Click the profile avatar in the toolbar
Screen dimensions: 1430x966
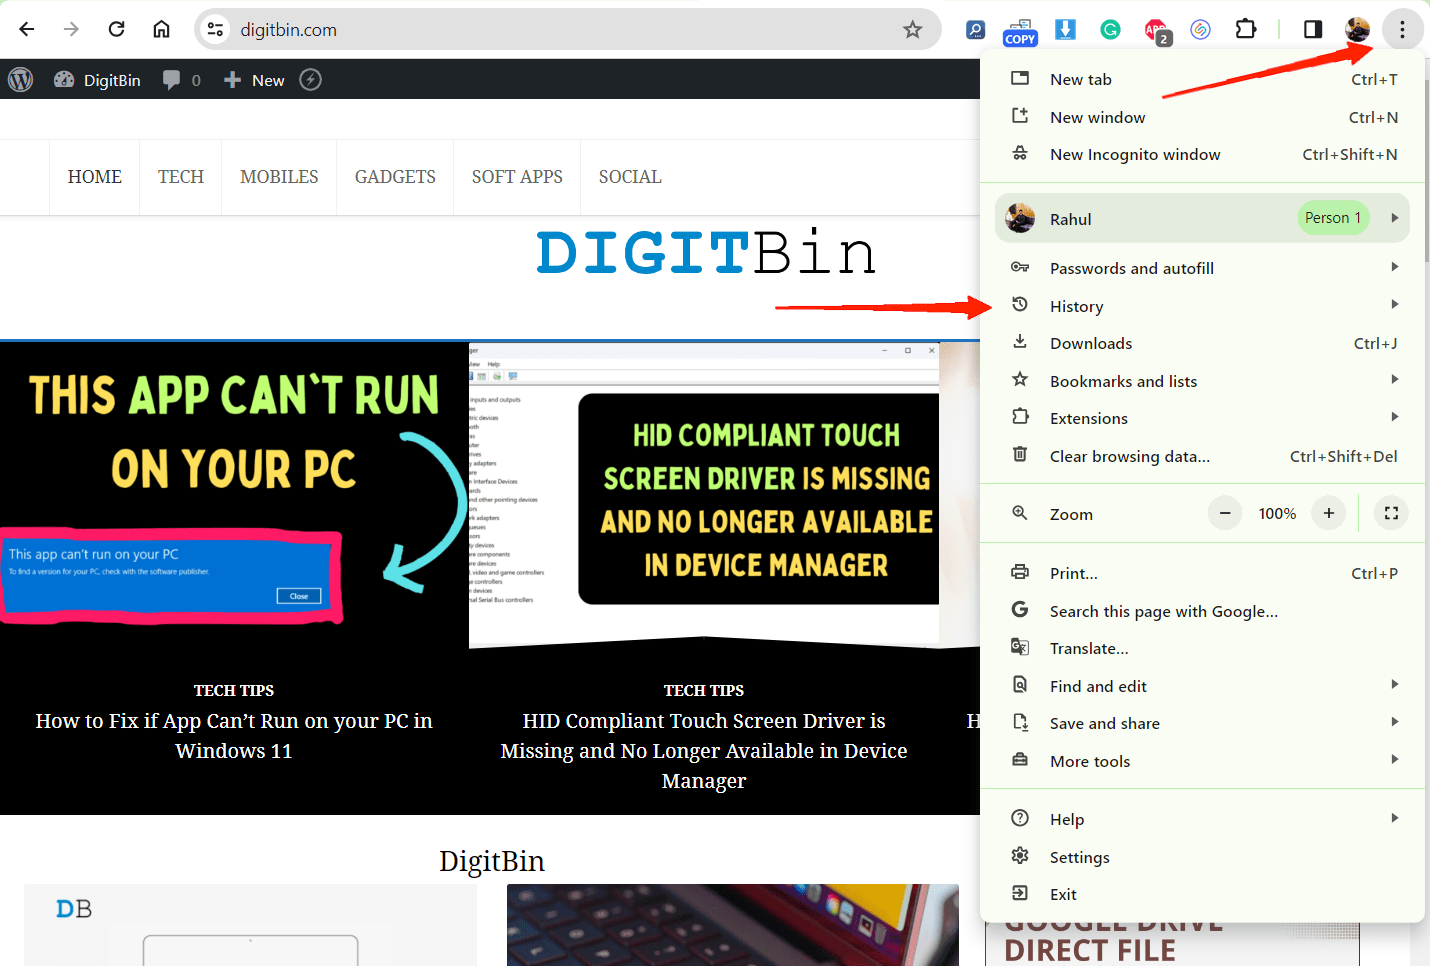[1357, 29]
